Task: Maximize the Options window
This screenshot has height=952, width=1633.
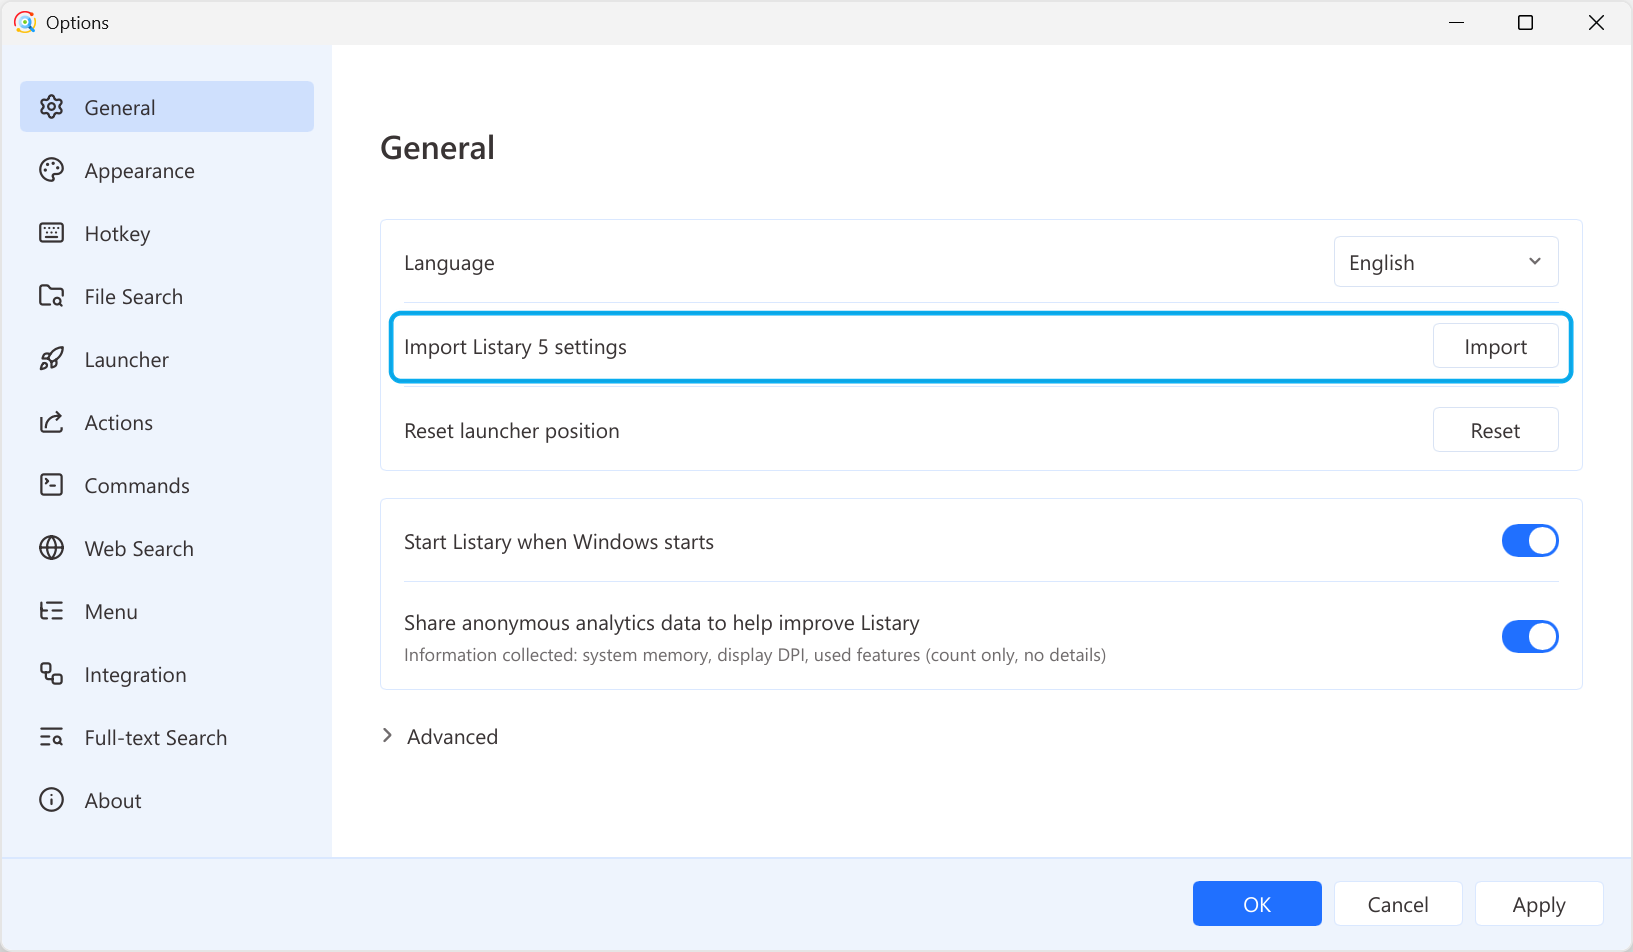Action: point(1525,22)
